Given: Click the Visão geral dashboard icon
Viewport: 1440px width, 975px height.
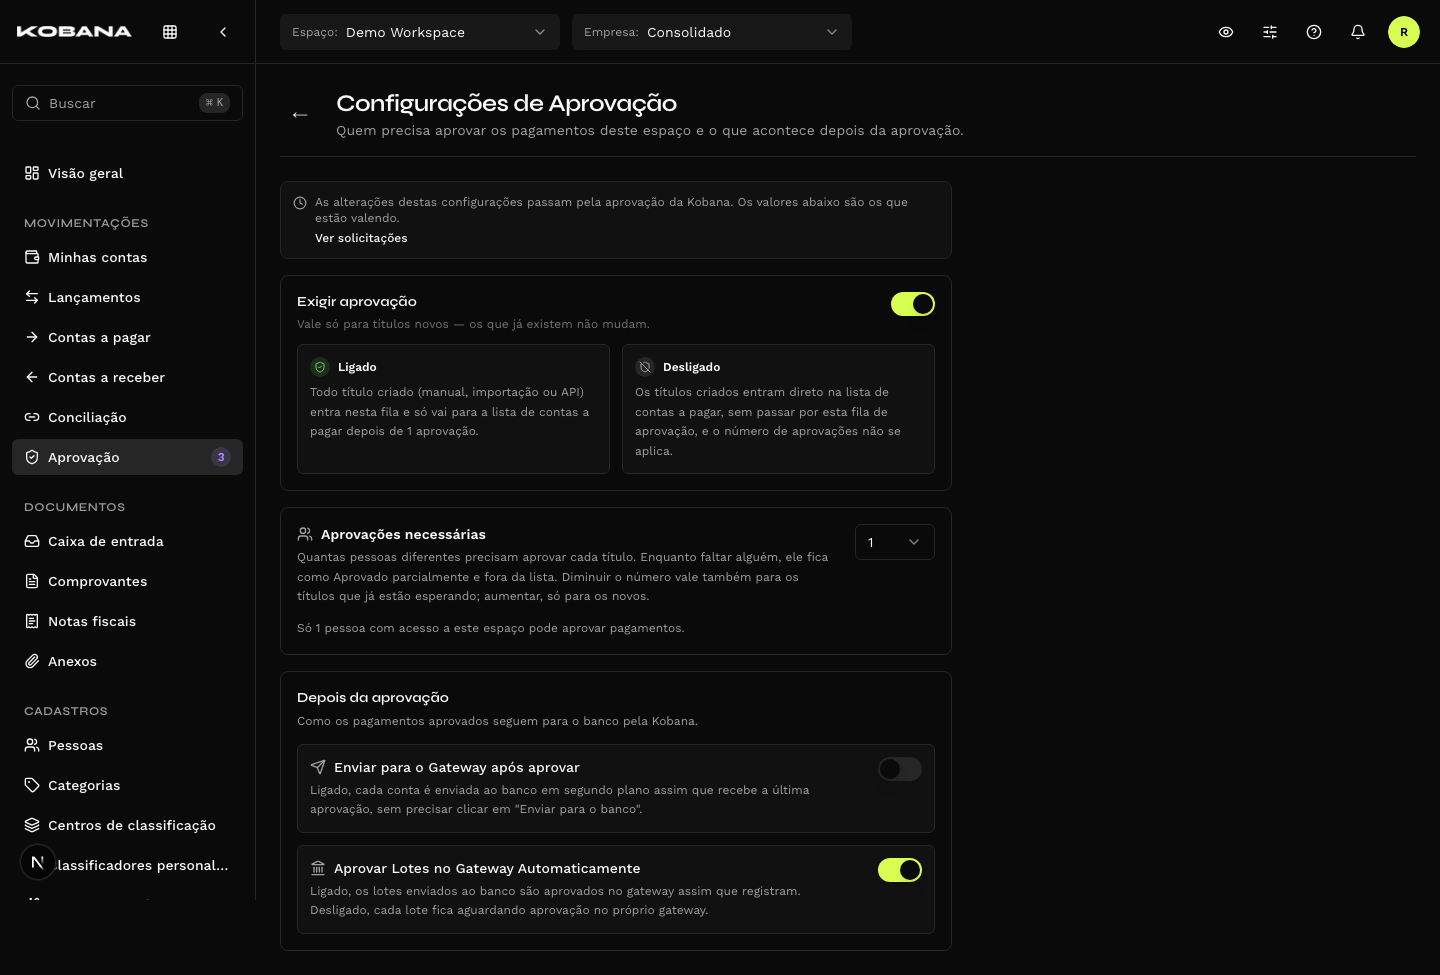Looking at the screenshot, I should pos(32,173).
